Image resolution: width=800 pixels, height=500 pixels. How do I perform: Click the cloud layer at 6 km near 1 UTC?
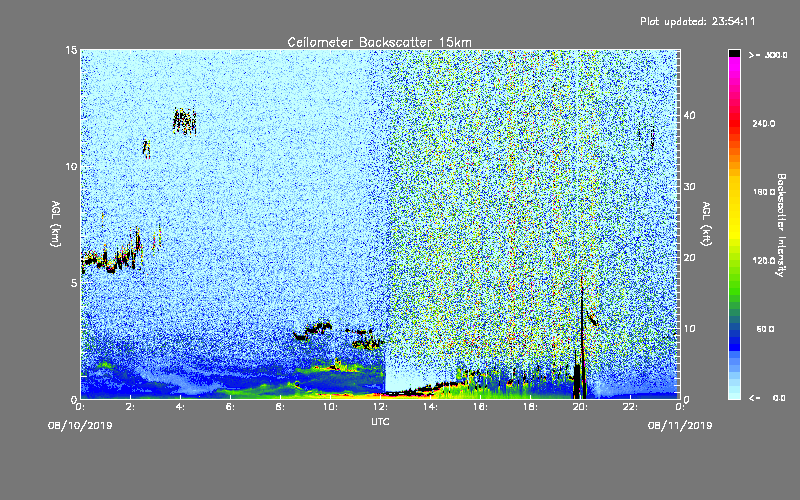coord(110,258)
